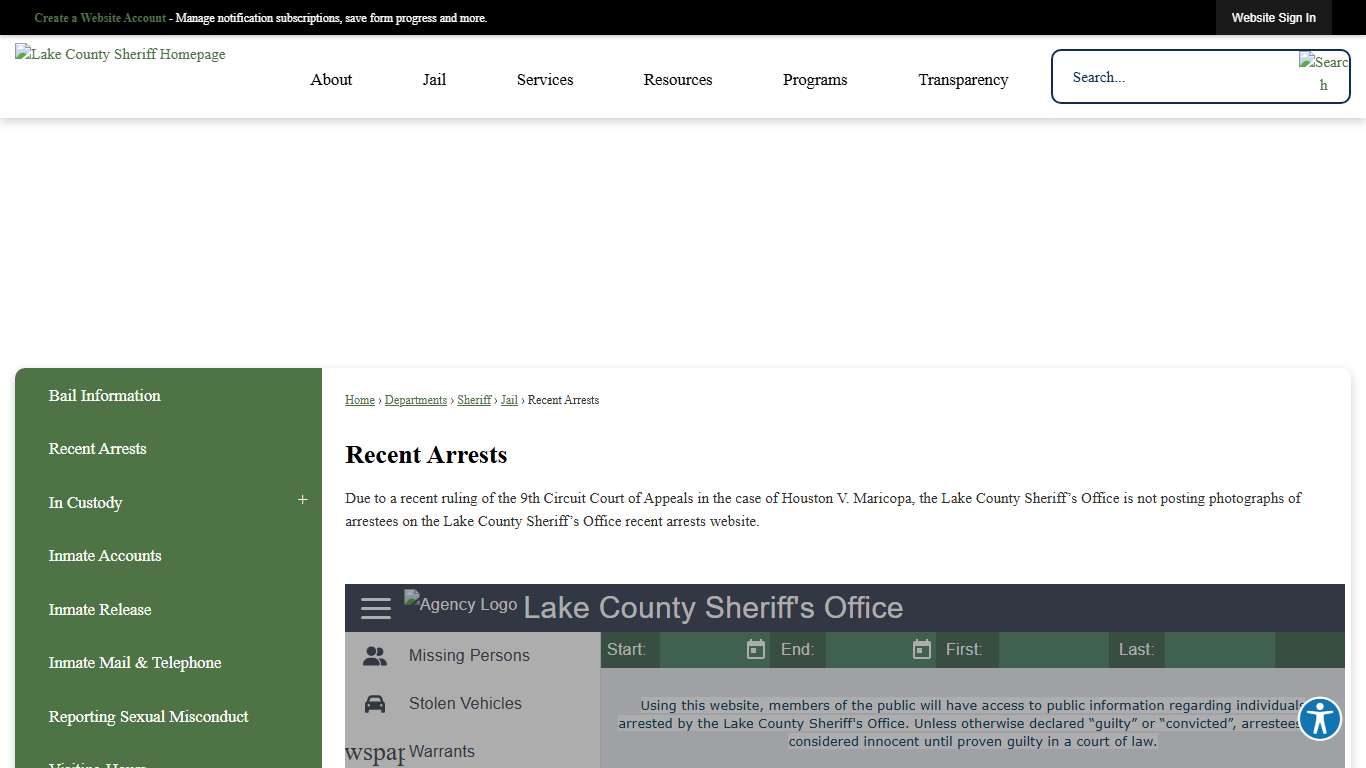Open the Bail Information sidebar page
This screenshot has width=1366, height=768.
click(x=105, y=396)
